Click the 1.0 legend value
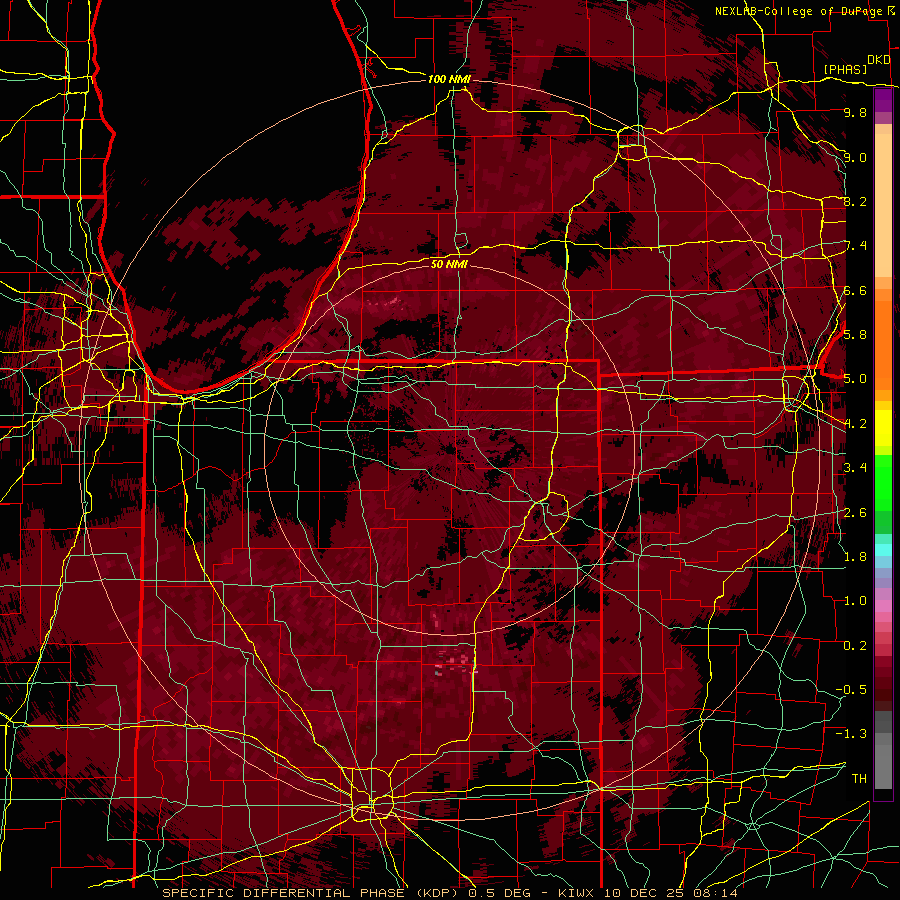Image resolution: width=900 pixels, height=900 pixels. pyautogui.click(x=855, y=601)
